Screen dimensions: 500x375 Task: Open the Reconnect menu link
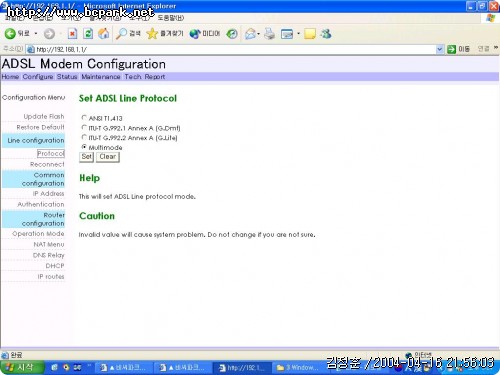(x=47, y=164)
